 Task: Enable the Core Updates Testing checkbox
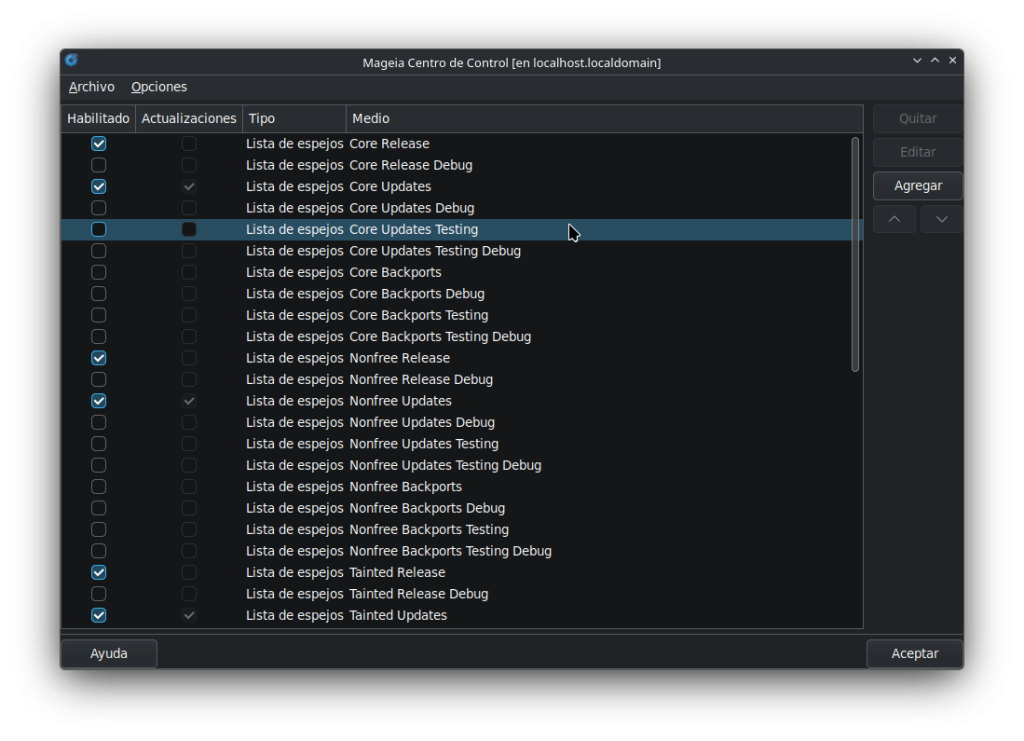pyautogui.click(x=99, y=229)
